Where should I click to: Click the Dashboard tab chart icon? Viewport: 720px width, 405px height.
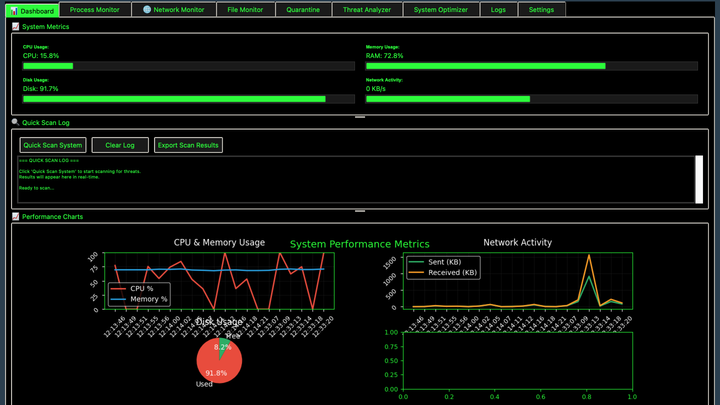point(13,10)
